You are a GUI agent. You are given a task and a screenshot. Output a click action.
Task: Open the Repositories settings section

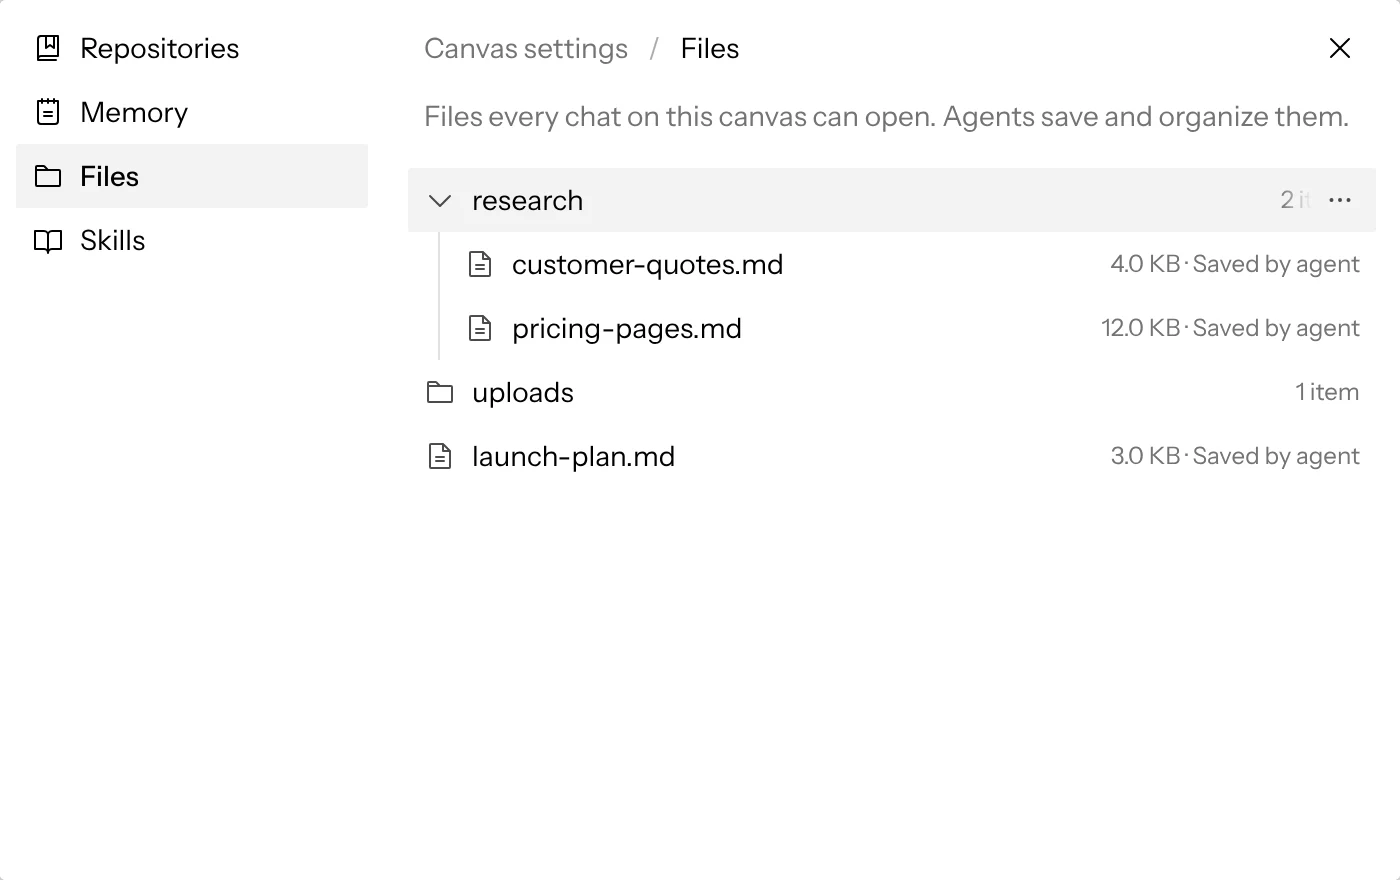coord(192,48)
